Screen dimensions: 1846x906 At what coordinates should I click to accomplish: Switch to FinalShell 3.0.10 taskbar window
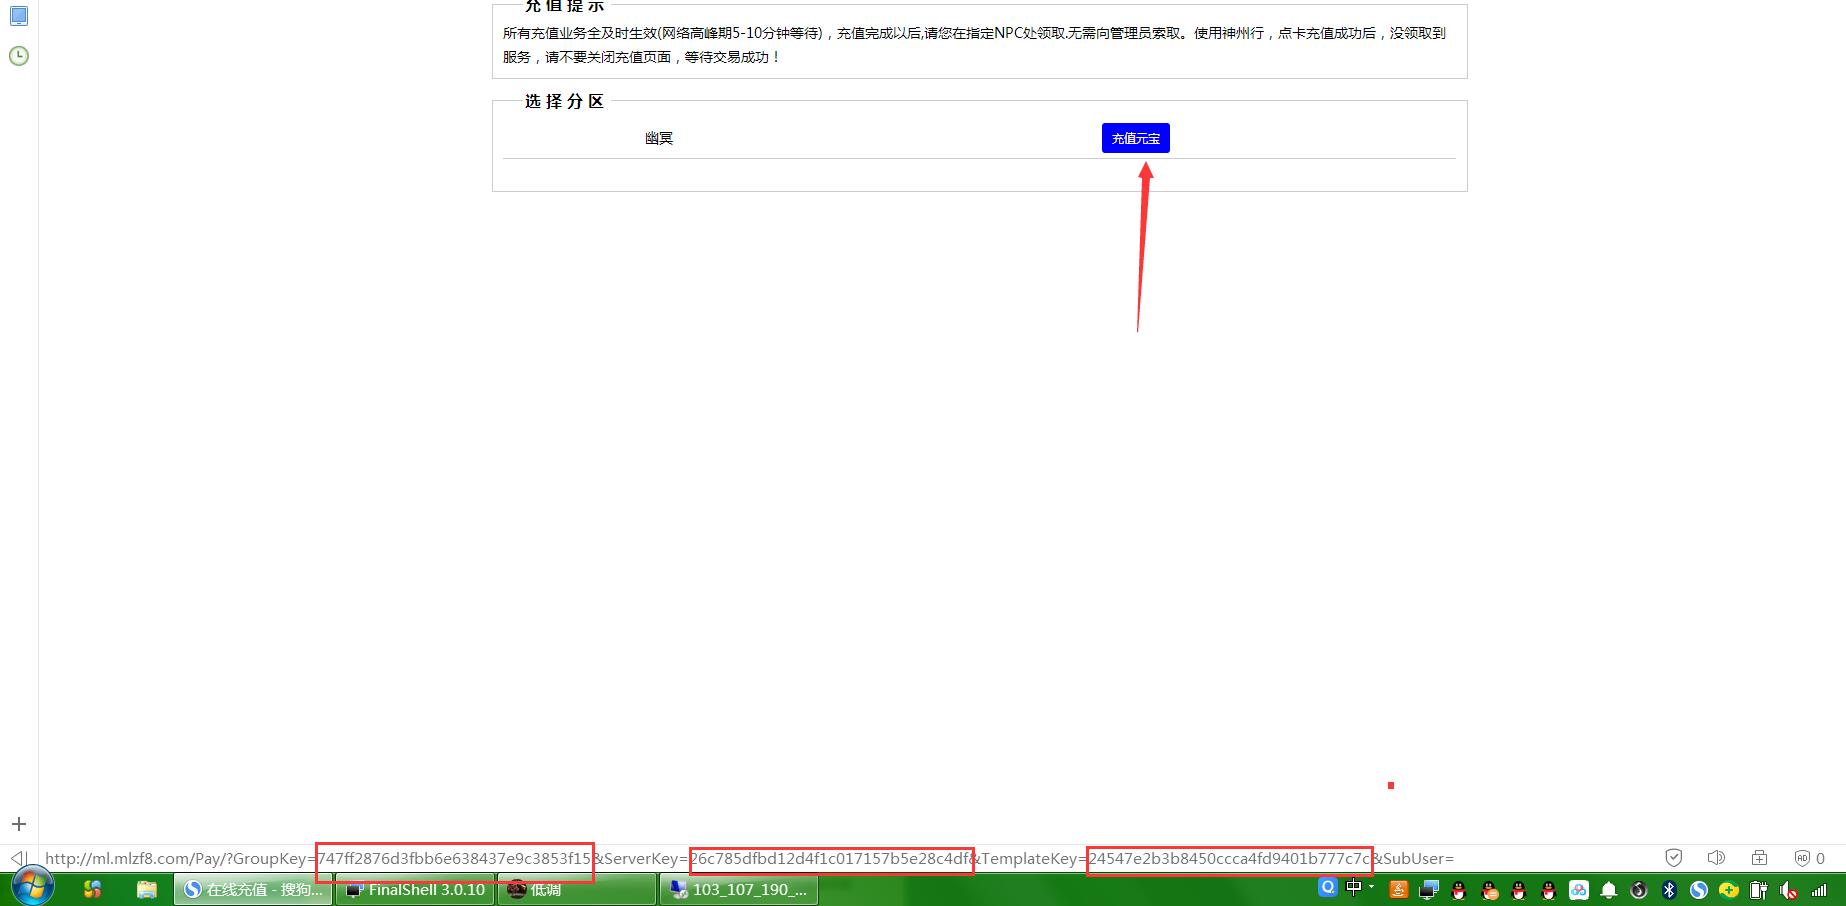click(x=415, y=889)
